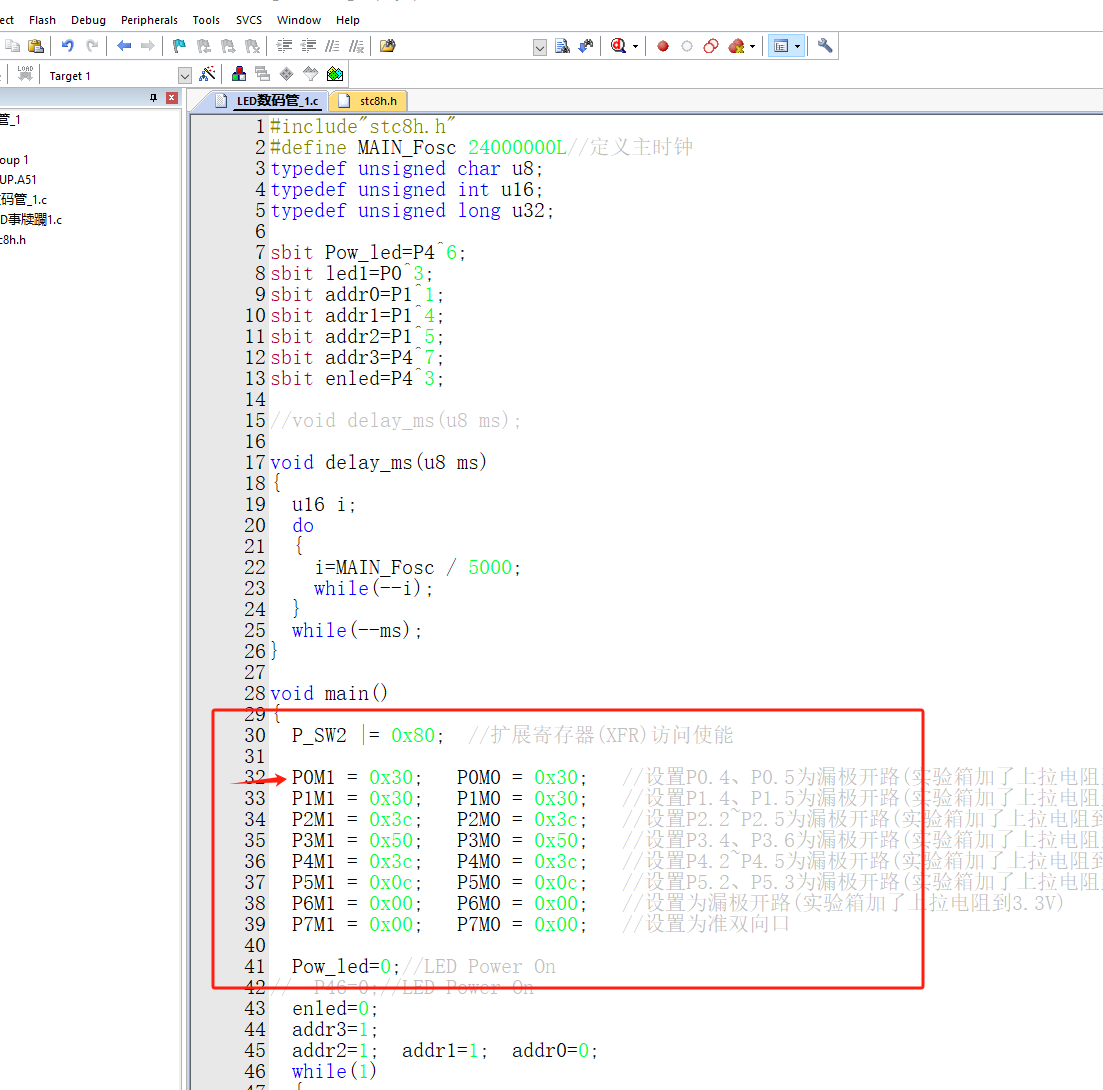This screenshot has height=1090, width=1103.
Task: Open Manage Run-Time Environment diamond icon
Action: tap(286, 74)
